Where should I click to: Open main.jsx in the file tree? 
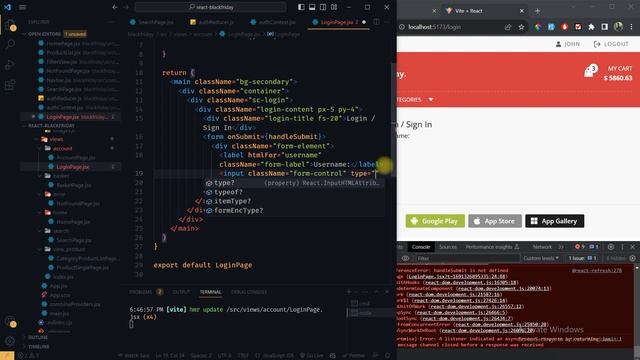(x=59, y=313)
